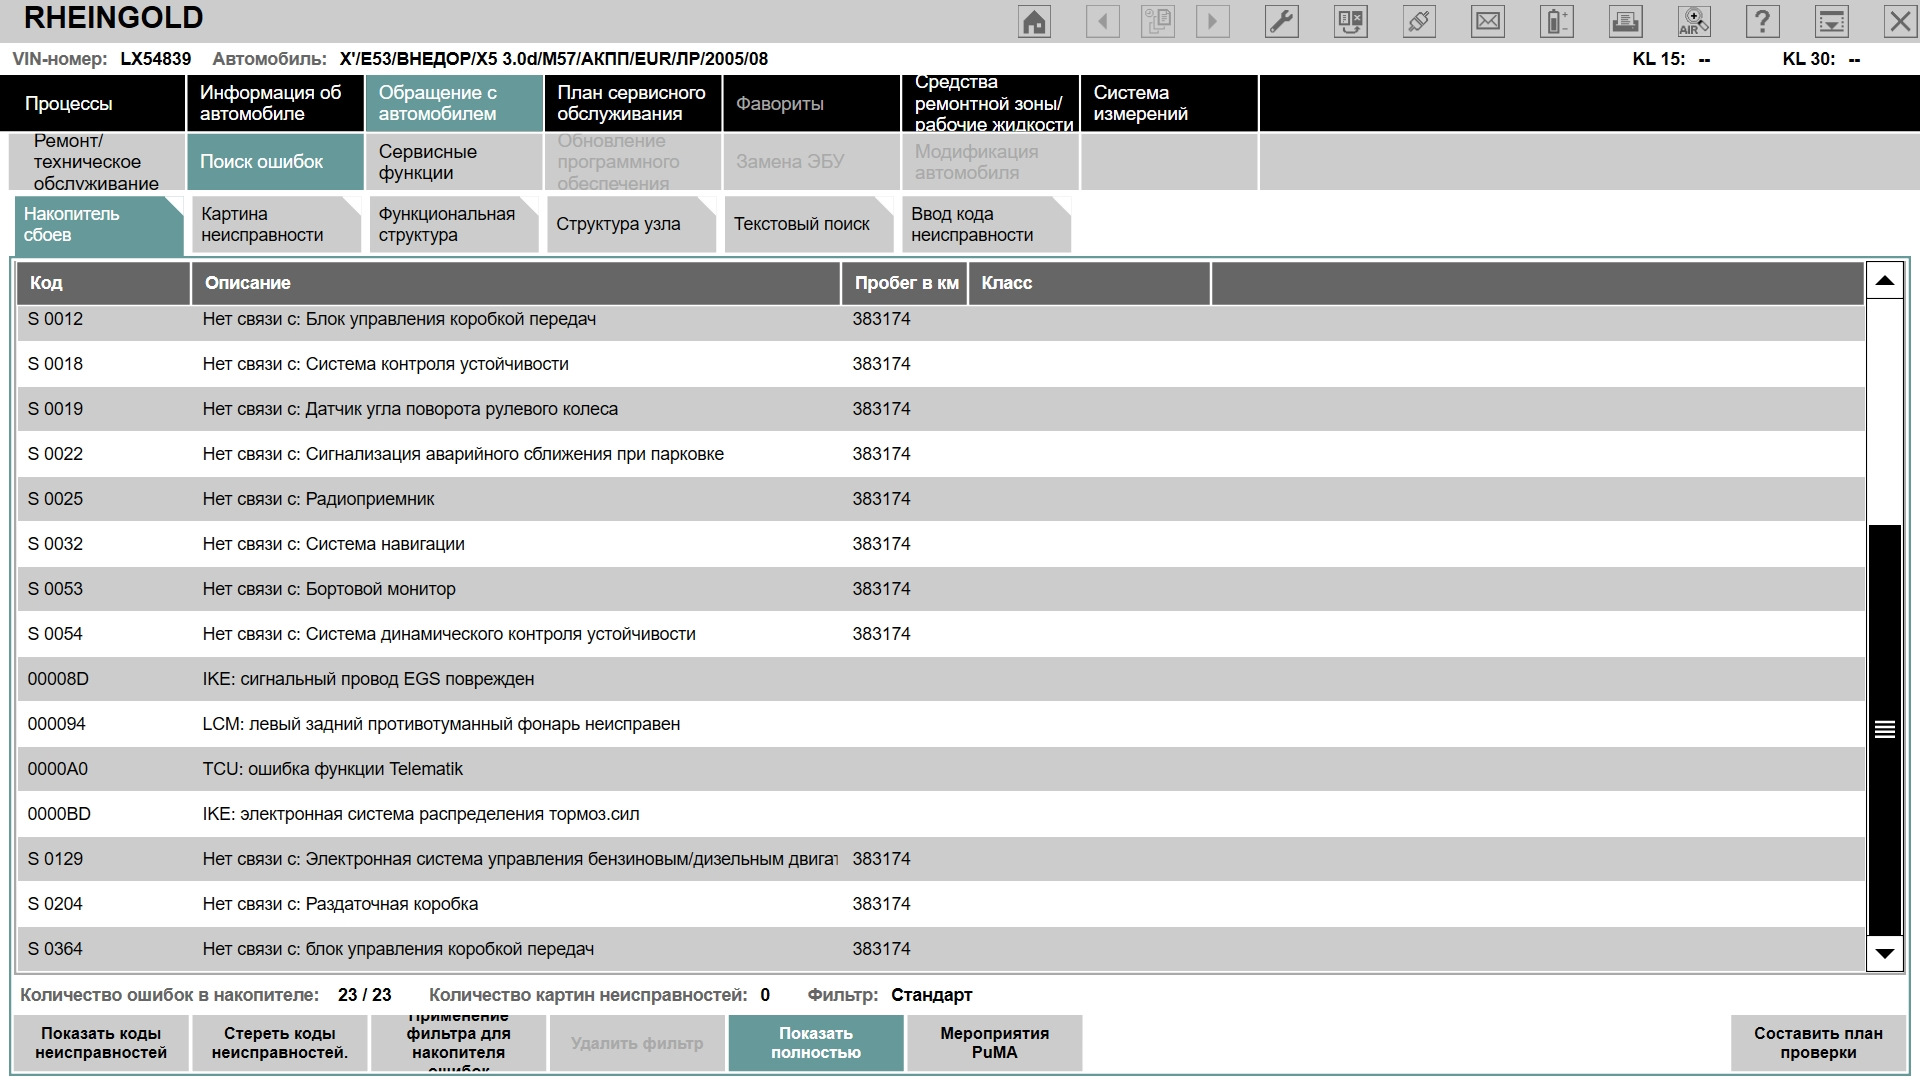
Task: Click the printer icon
Action: (x=1625, y=22)
